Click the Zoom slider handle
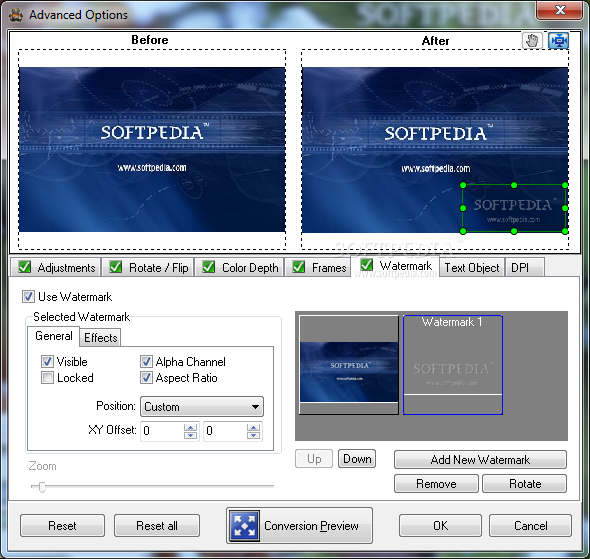The height and width of the screenshot is (559, 590). pyautogui.click(x=42, y=486)
